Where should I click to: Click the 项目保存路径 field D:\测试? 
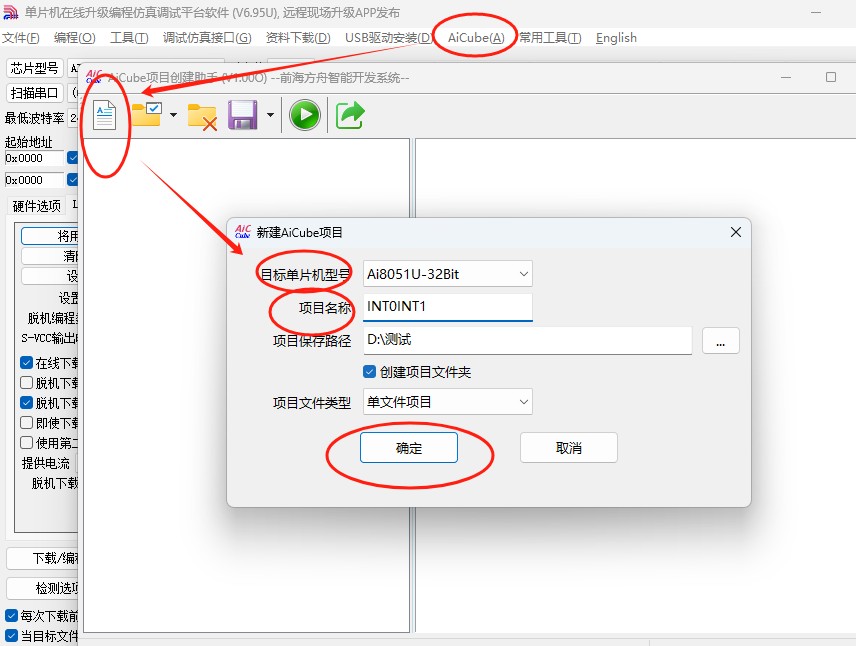[x=527, y=340]
